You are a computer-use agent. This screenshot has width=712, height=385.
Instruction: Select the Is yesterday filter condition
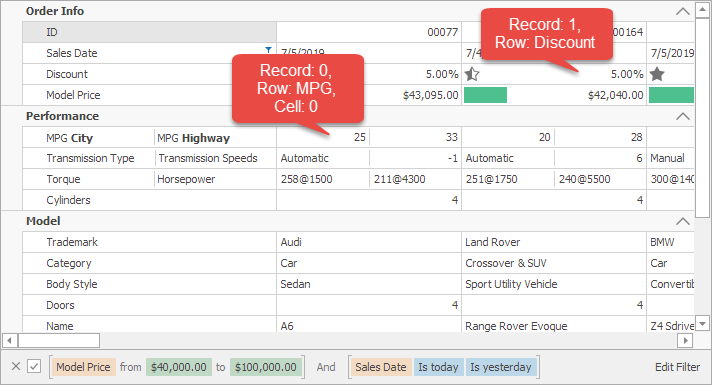(x=500, y=367)
